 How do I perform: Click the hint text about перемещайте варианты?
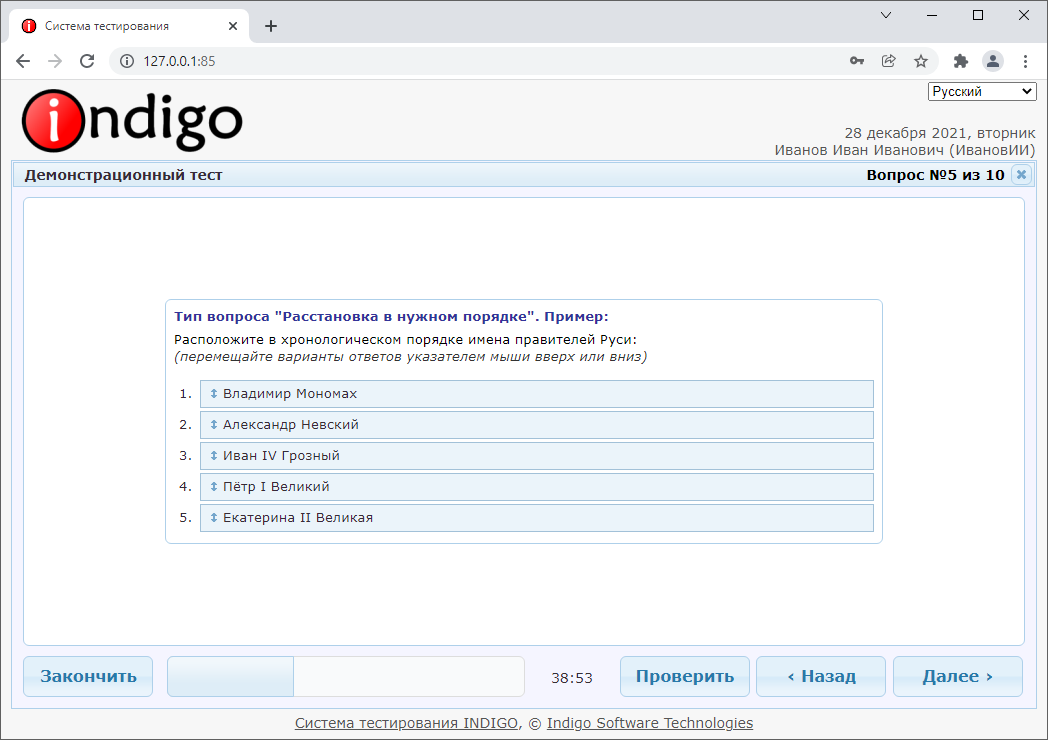coord(410,356)
